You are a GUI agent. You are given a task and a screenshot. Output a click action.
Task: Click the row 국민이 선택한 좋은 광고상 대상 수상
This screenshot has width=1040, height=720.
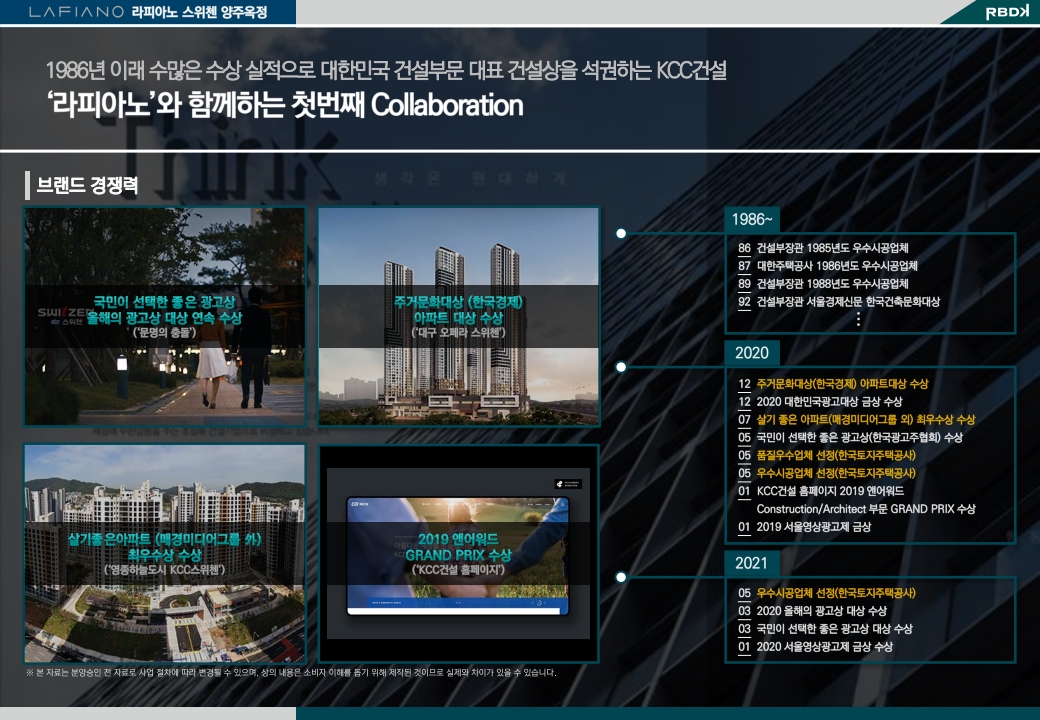tap(825, 629)
